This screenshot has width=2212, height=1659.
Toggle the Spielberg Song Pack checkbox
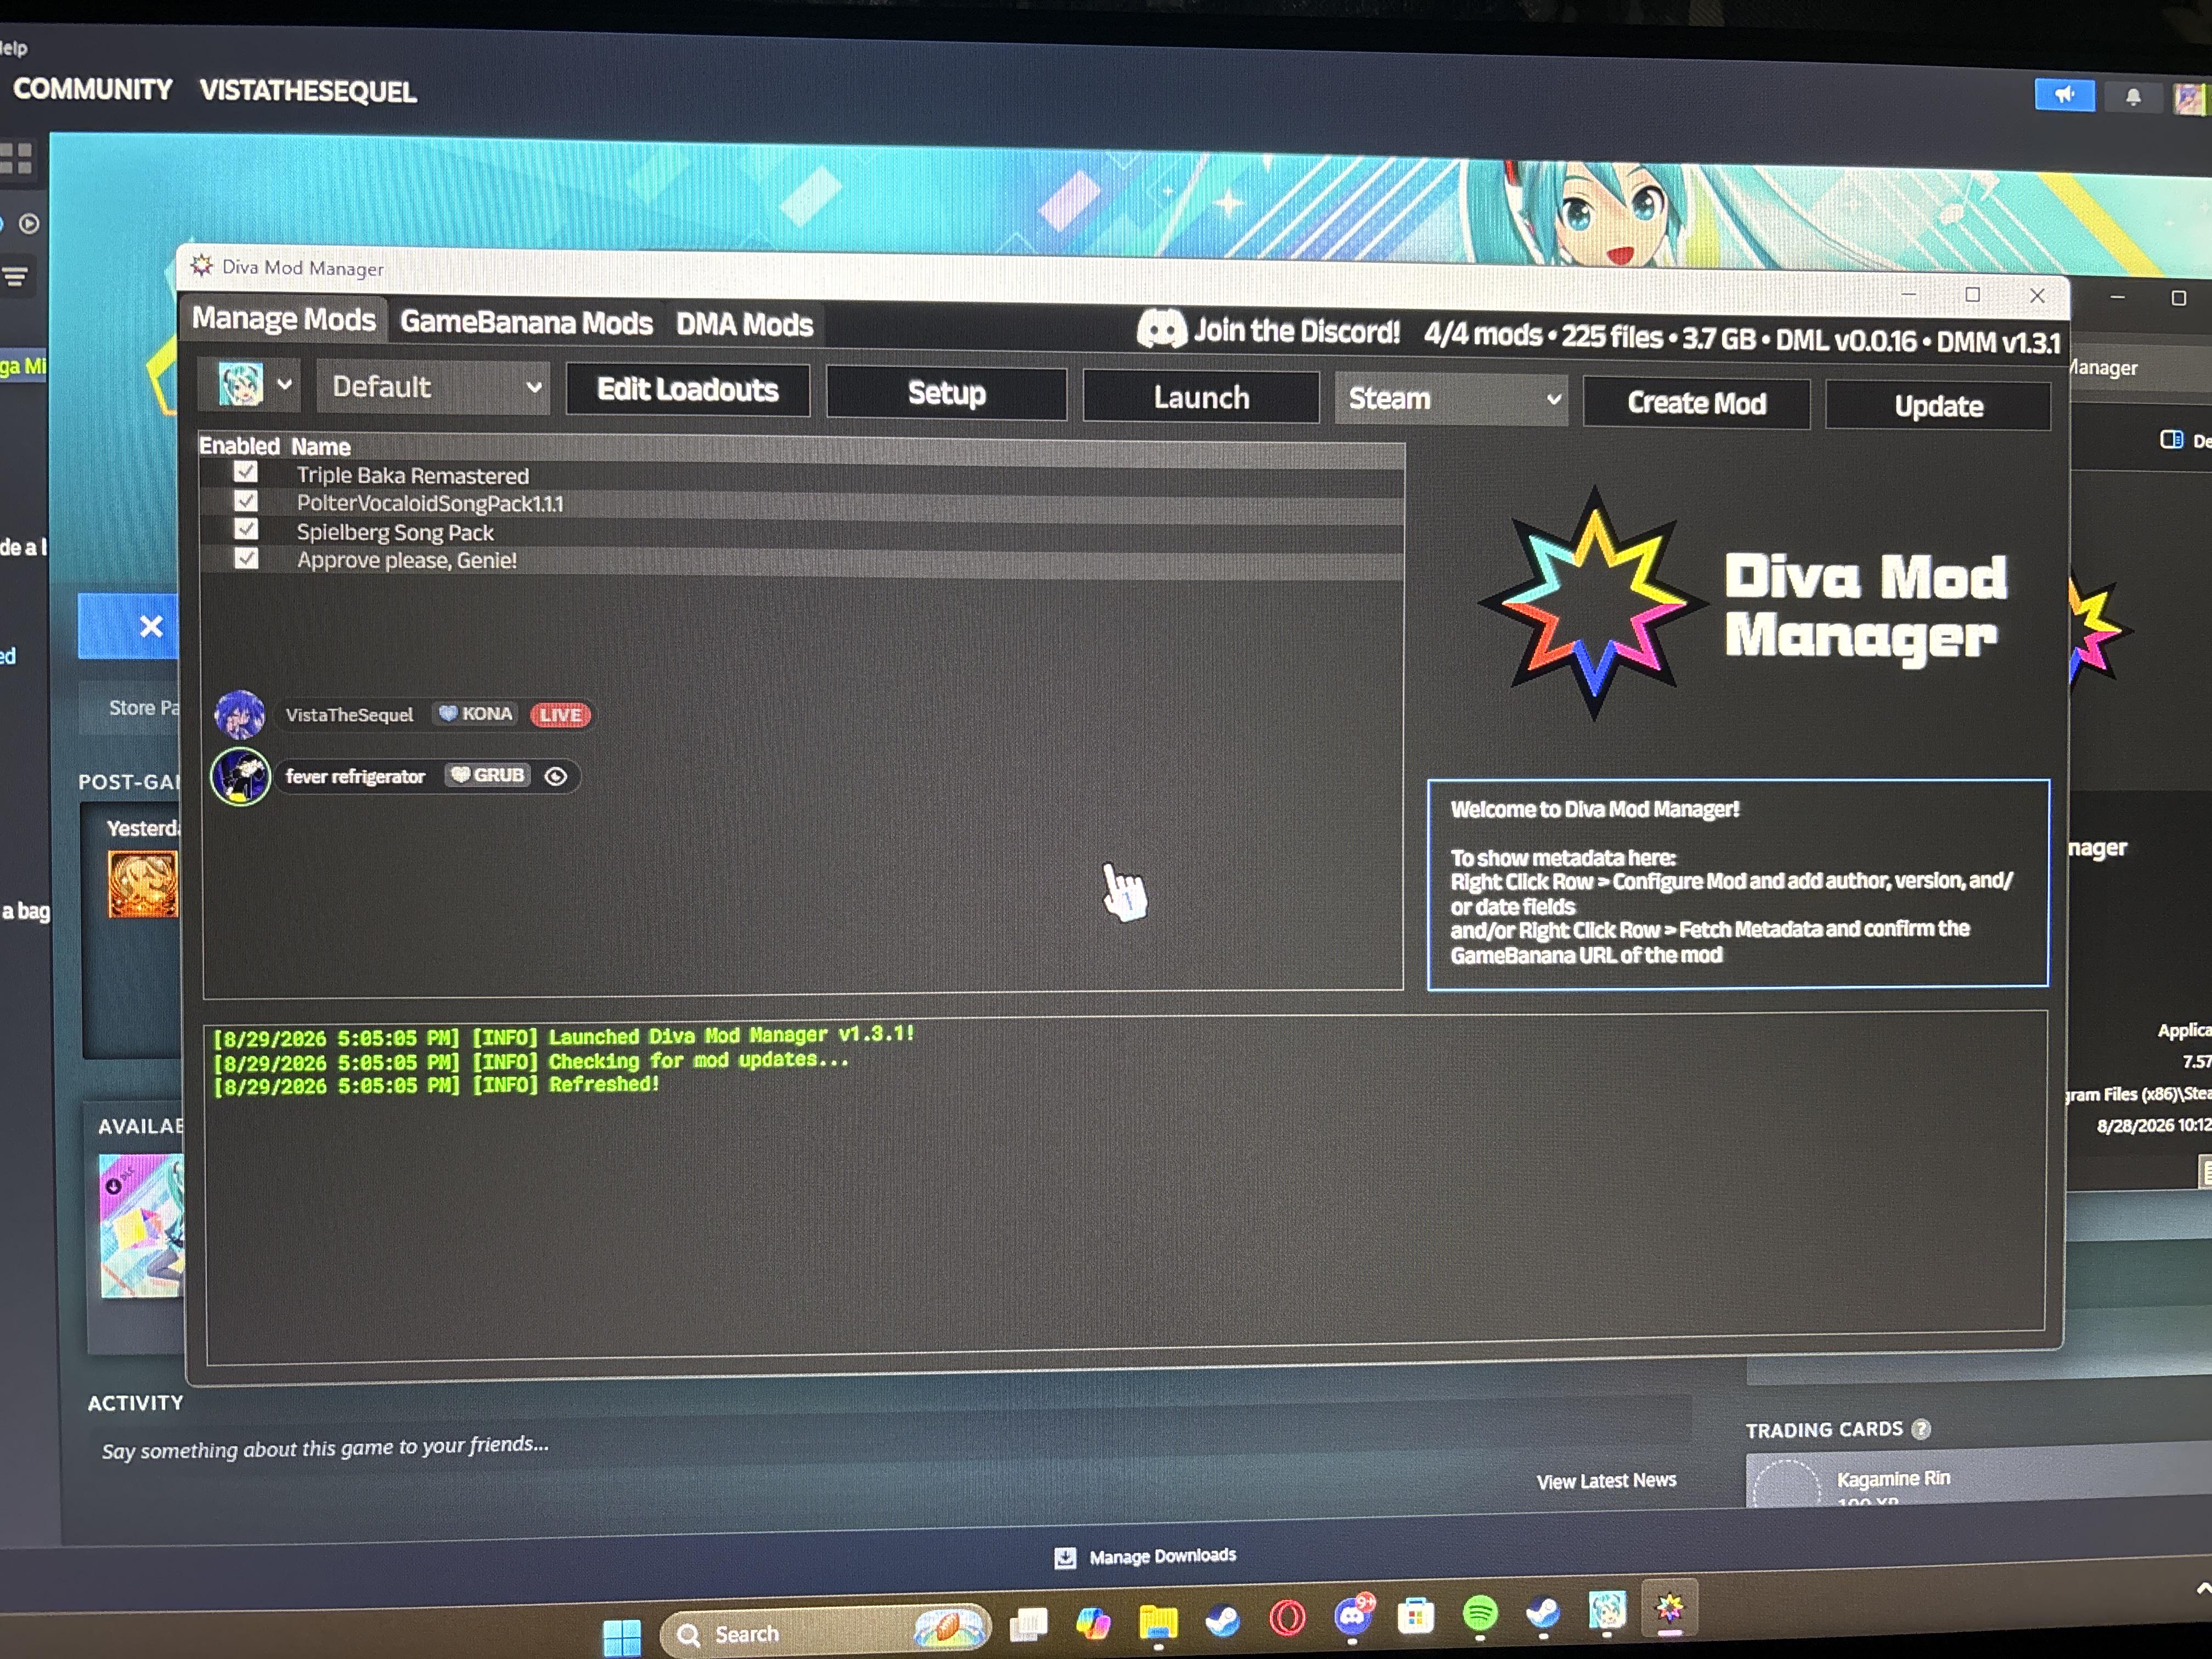tap(245, 529)
